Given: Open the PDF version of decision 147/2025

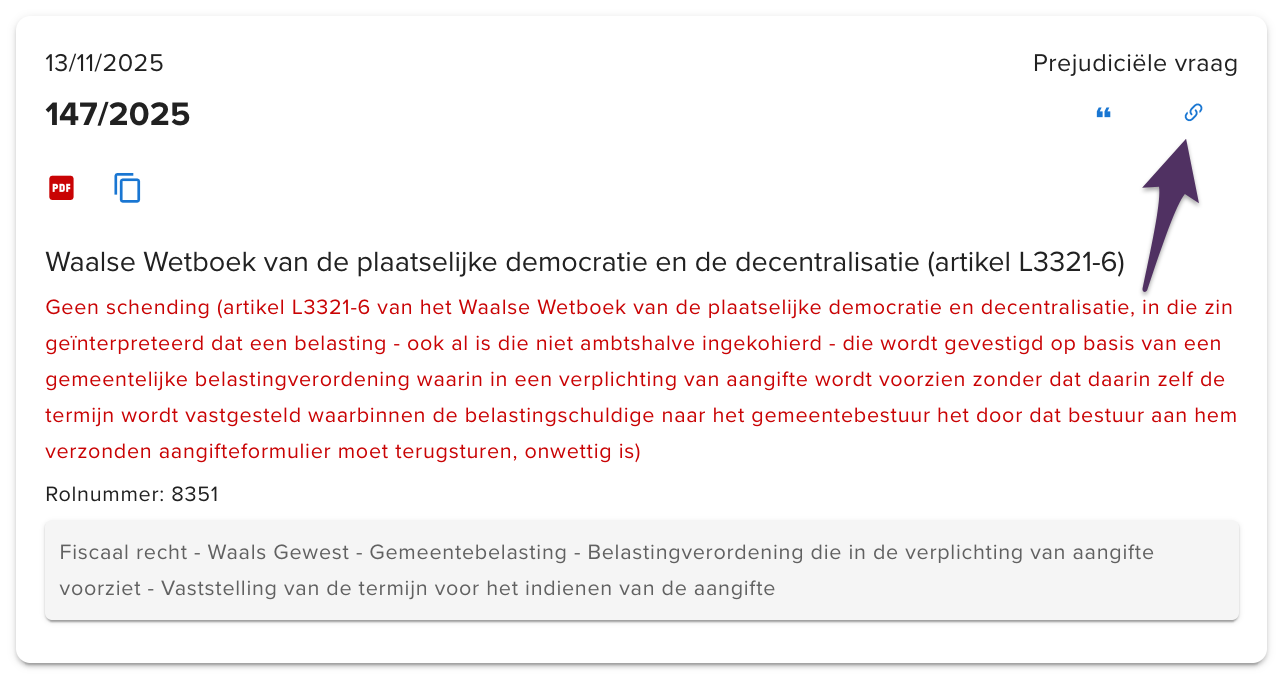Looking at the screenshot, I should click(x=61, y=188).
